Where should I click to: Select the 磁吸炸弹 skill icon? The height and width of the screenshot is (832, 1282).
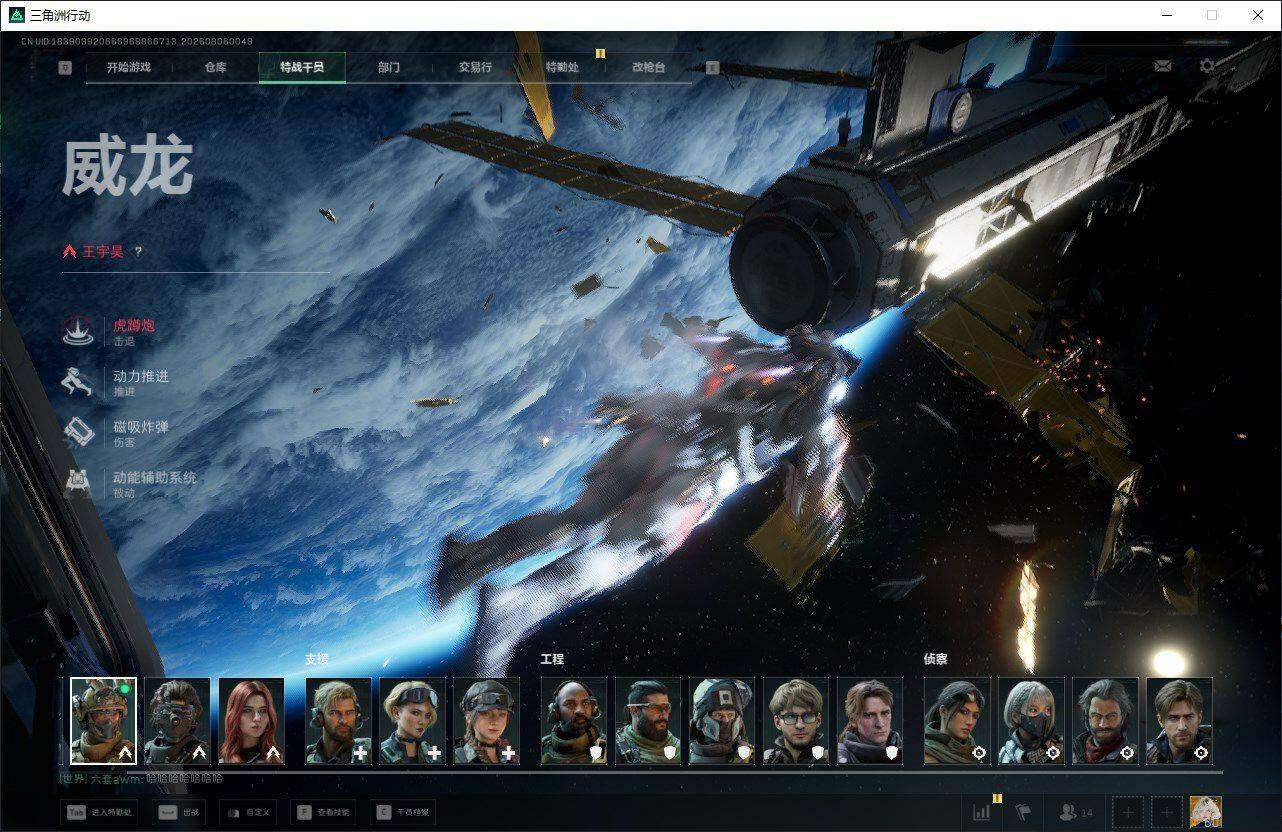(78, 432)
